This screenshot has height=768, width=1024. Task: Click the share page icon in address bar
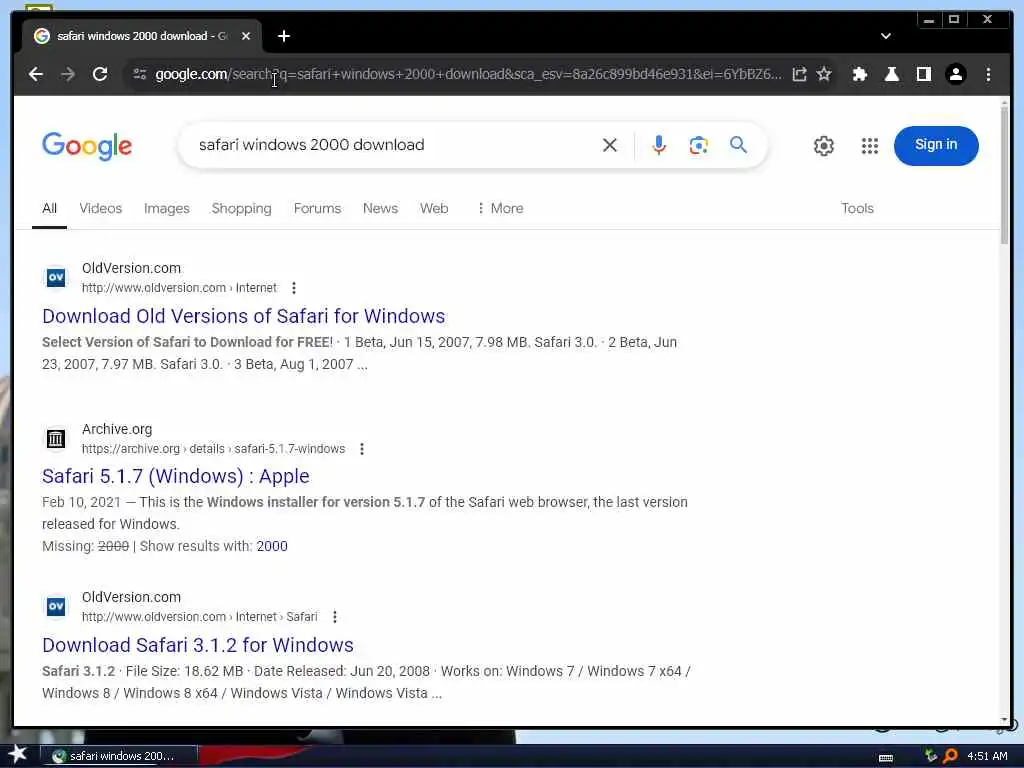(799, 74)
